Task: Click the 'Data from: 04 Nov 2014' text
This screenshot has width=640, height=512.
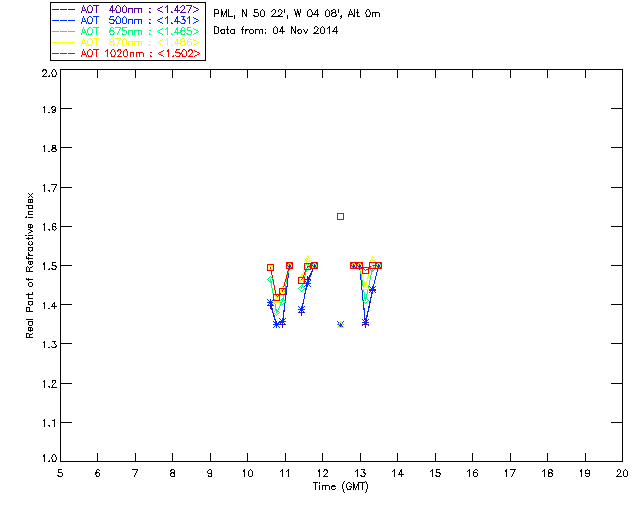Action: tap(276, 31)
